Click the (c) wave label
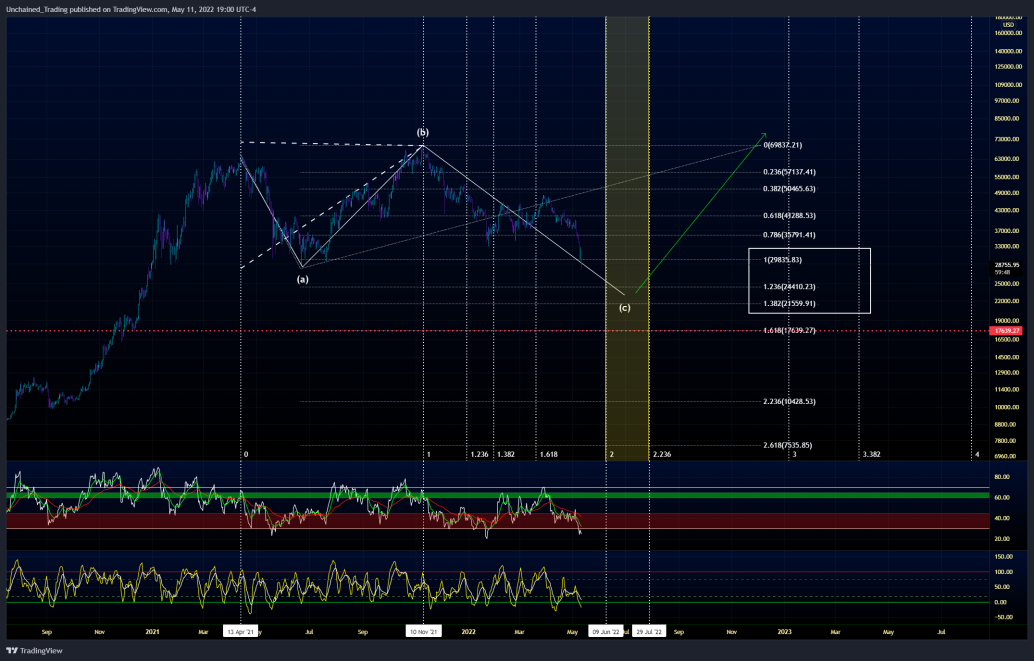The width and height of the screenshot is (1034, 661). point(624,307)
